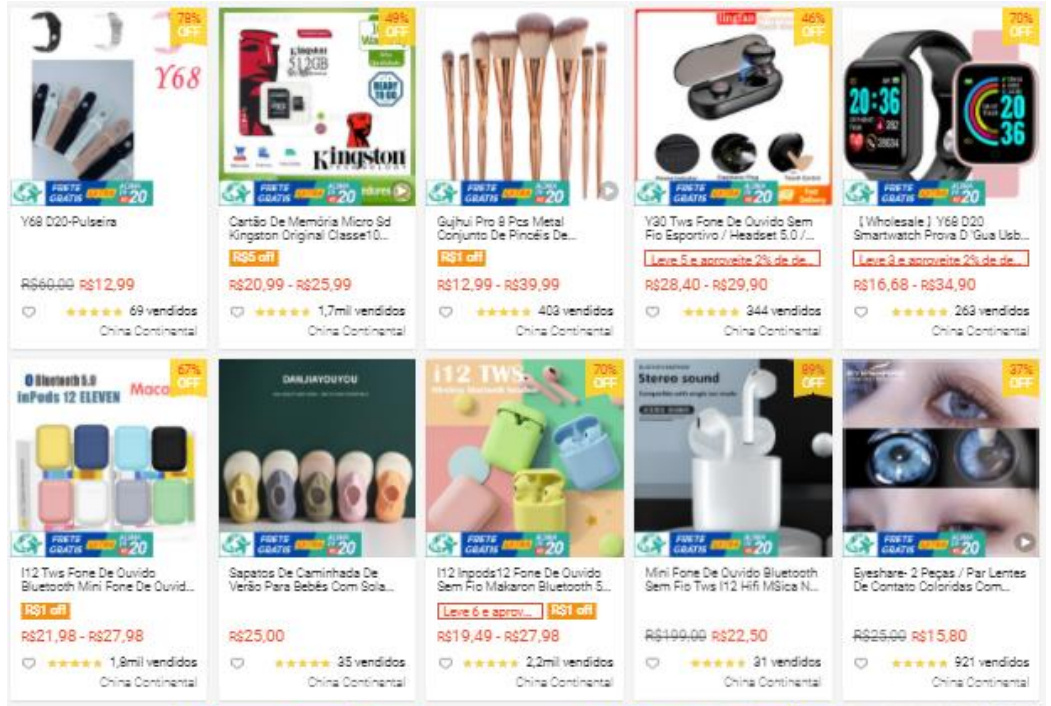Toggle favorite on Y68 D20 Smartwatch listing
Viewport: 1051px width, 706px height.
861,312
